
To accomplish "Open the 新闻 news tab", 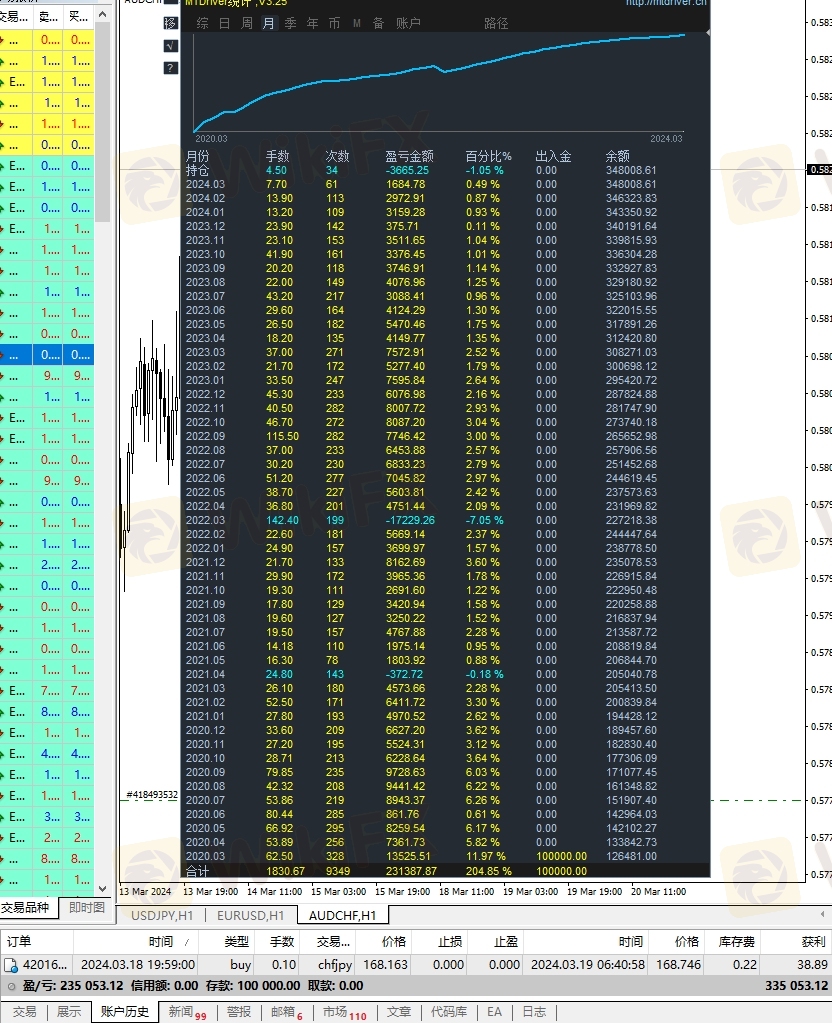I will (187, 1012).
